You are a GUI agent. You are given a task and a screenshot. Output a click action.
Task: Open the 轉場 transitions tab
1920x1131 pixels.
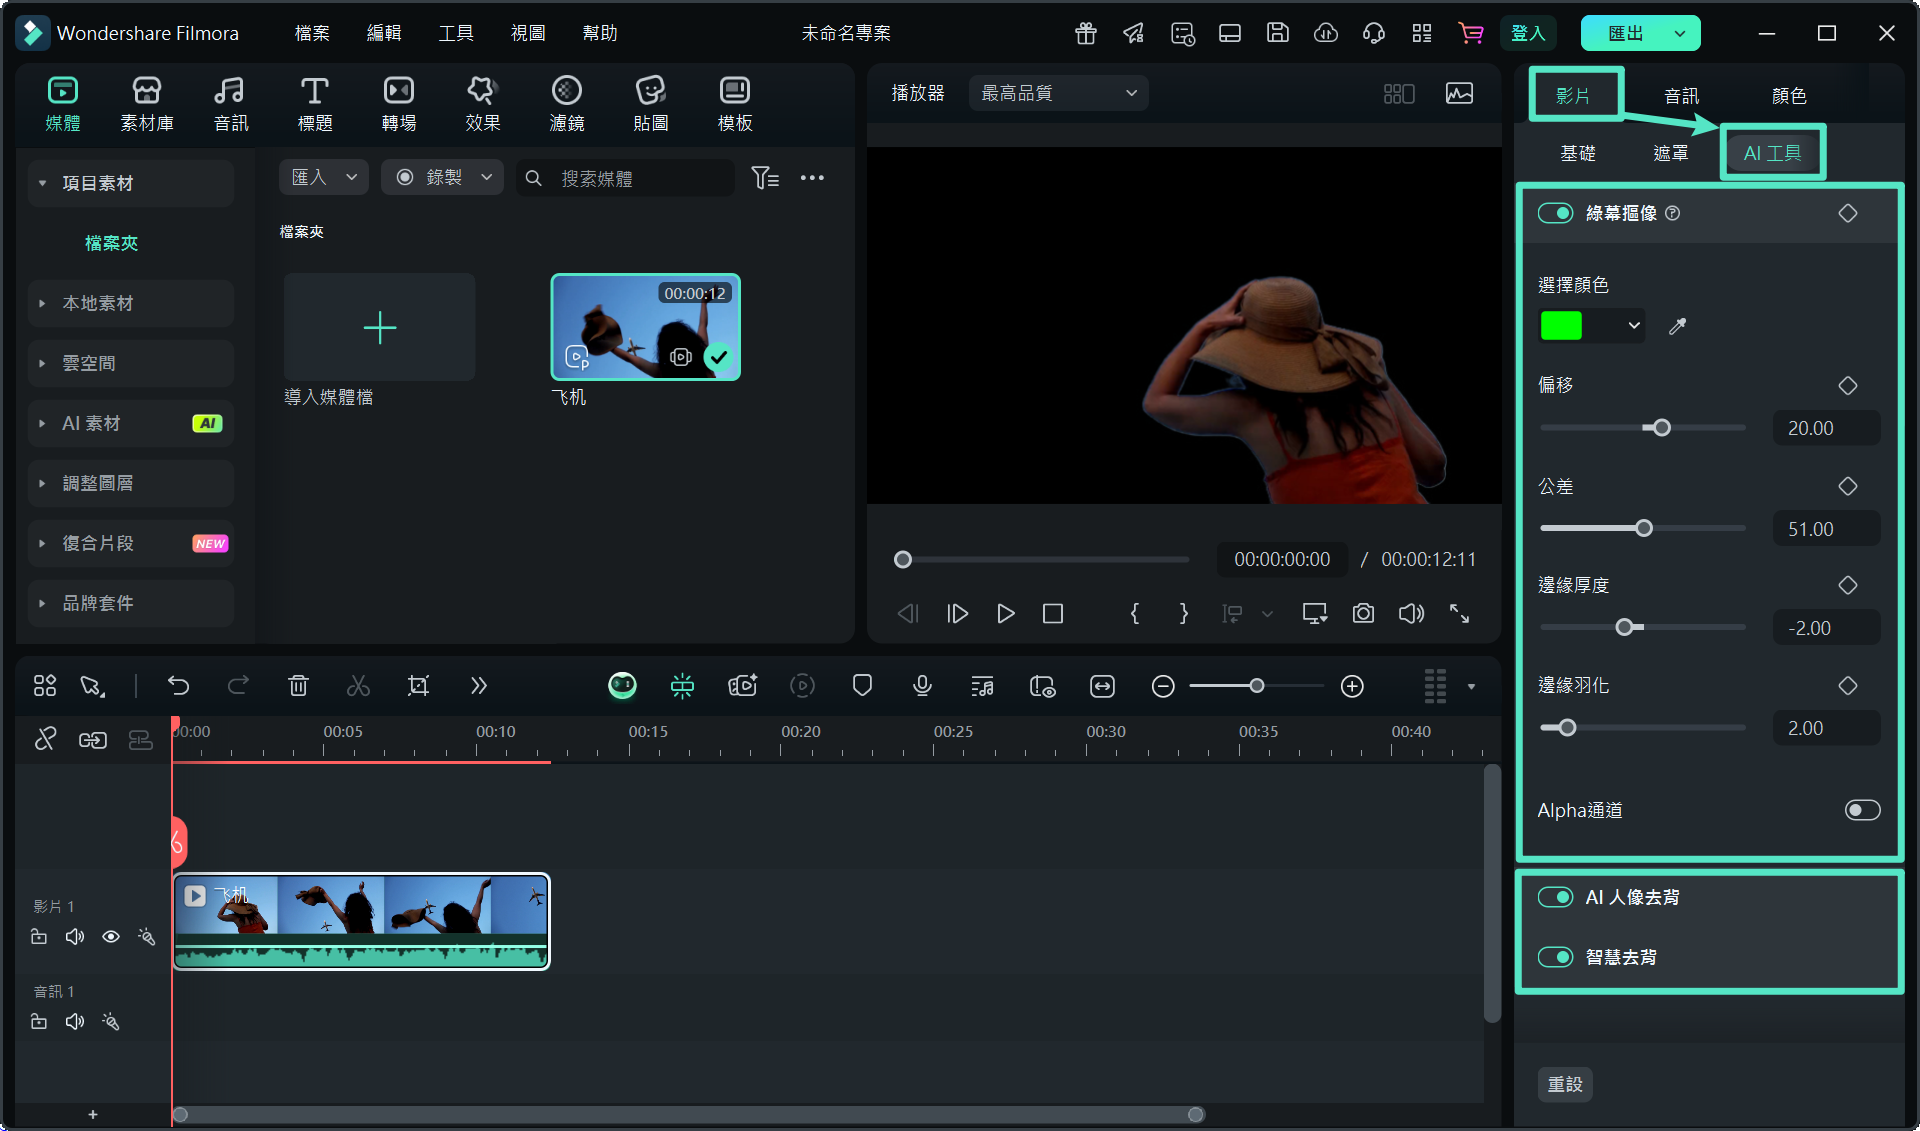[x=399, y=105]
